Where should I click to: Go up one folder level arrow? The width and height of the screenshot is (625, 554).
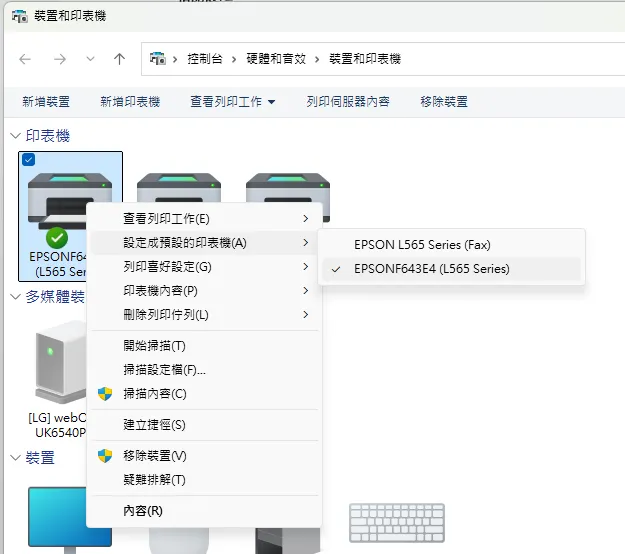click(119, 59)
